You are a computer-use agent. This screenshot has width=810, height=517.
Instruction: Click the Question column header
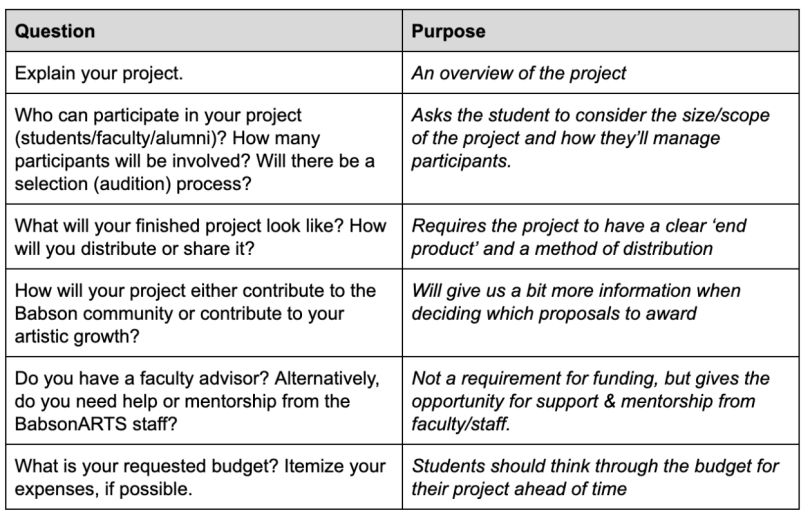point(204,31)
